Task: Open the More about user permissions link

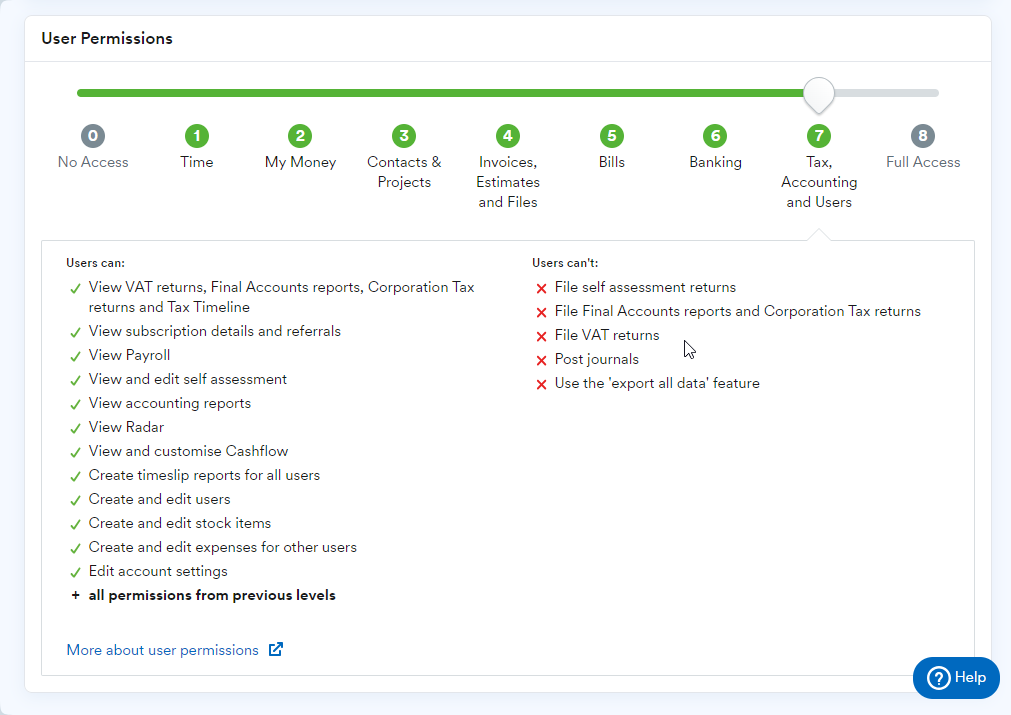Action: (x=160, y=649)
